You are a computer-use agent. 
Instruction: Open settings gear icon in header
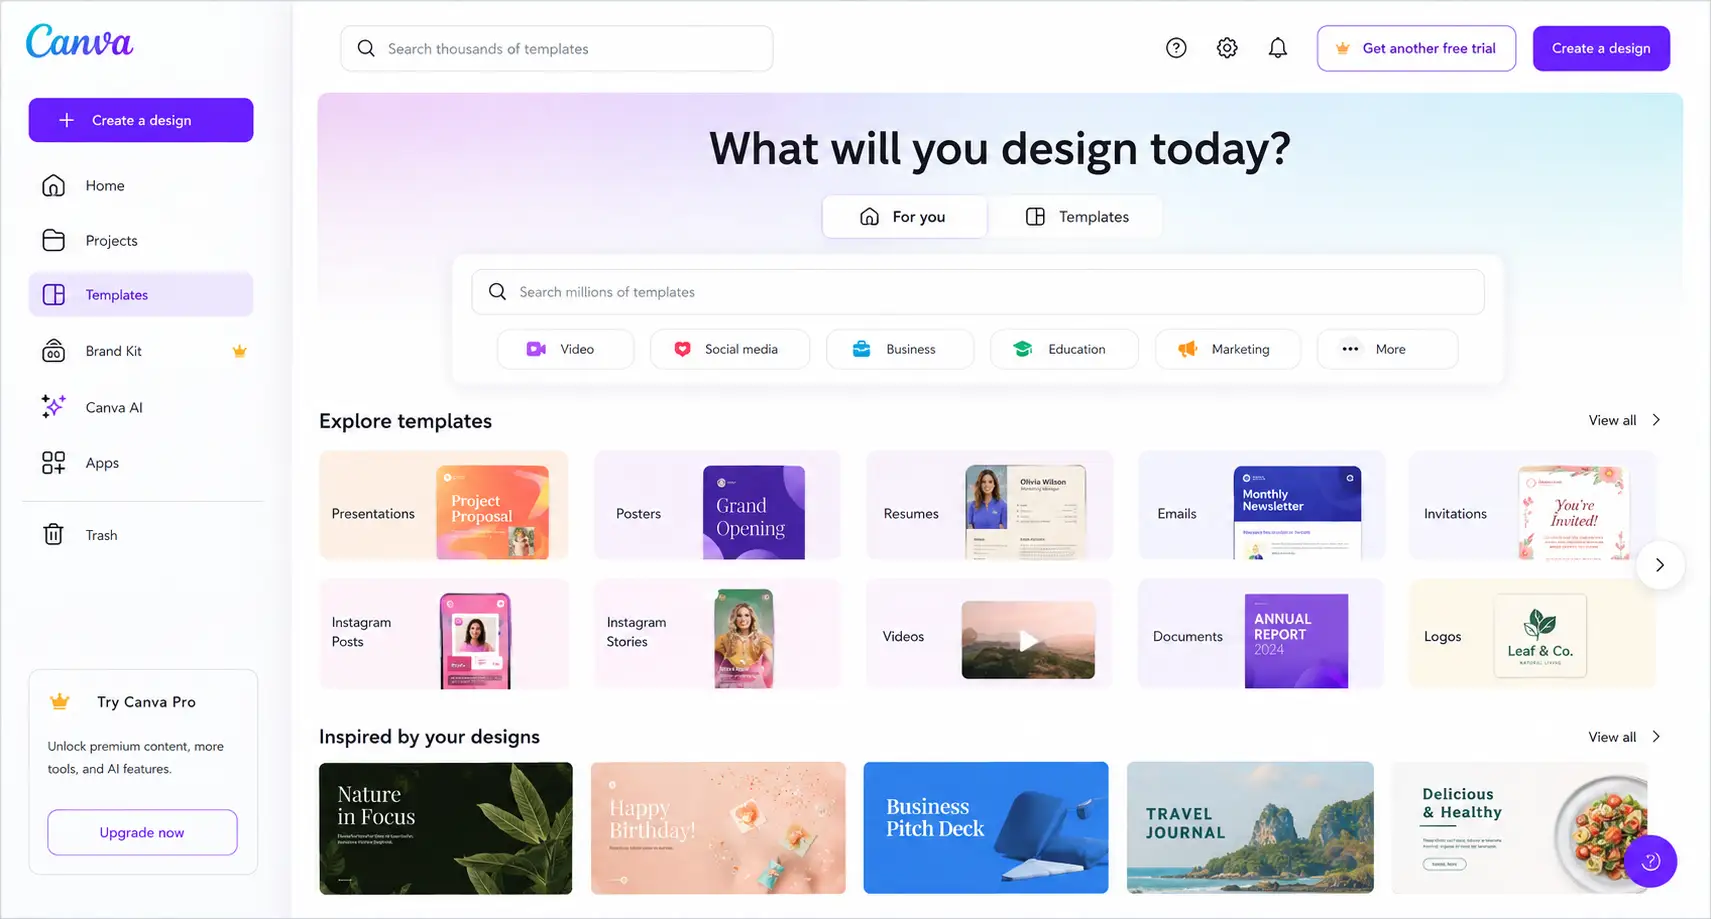tap(1227, 48)
